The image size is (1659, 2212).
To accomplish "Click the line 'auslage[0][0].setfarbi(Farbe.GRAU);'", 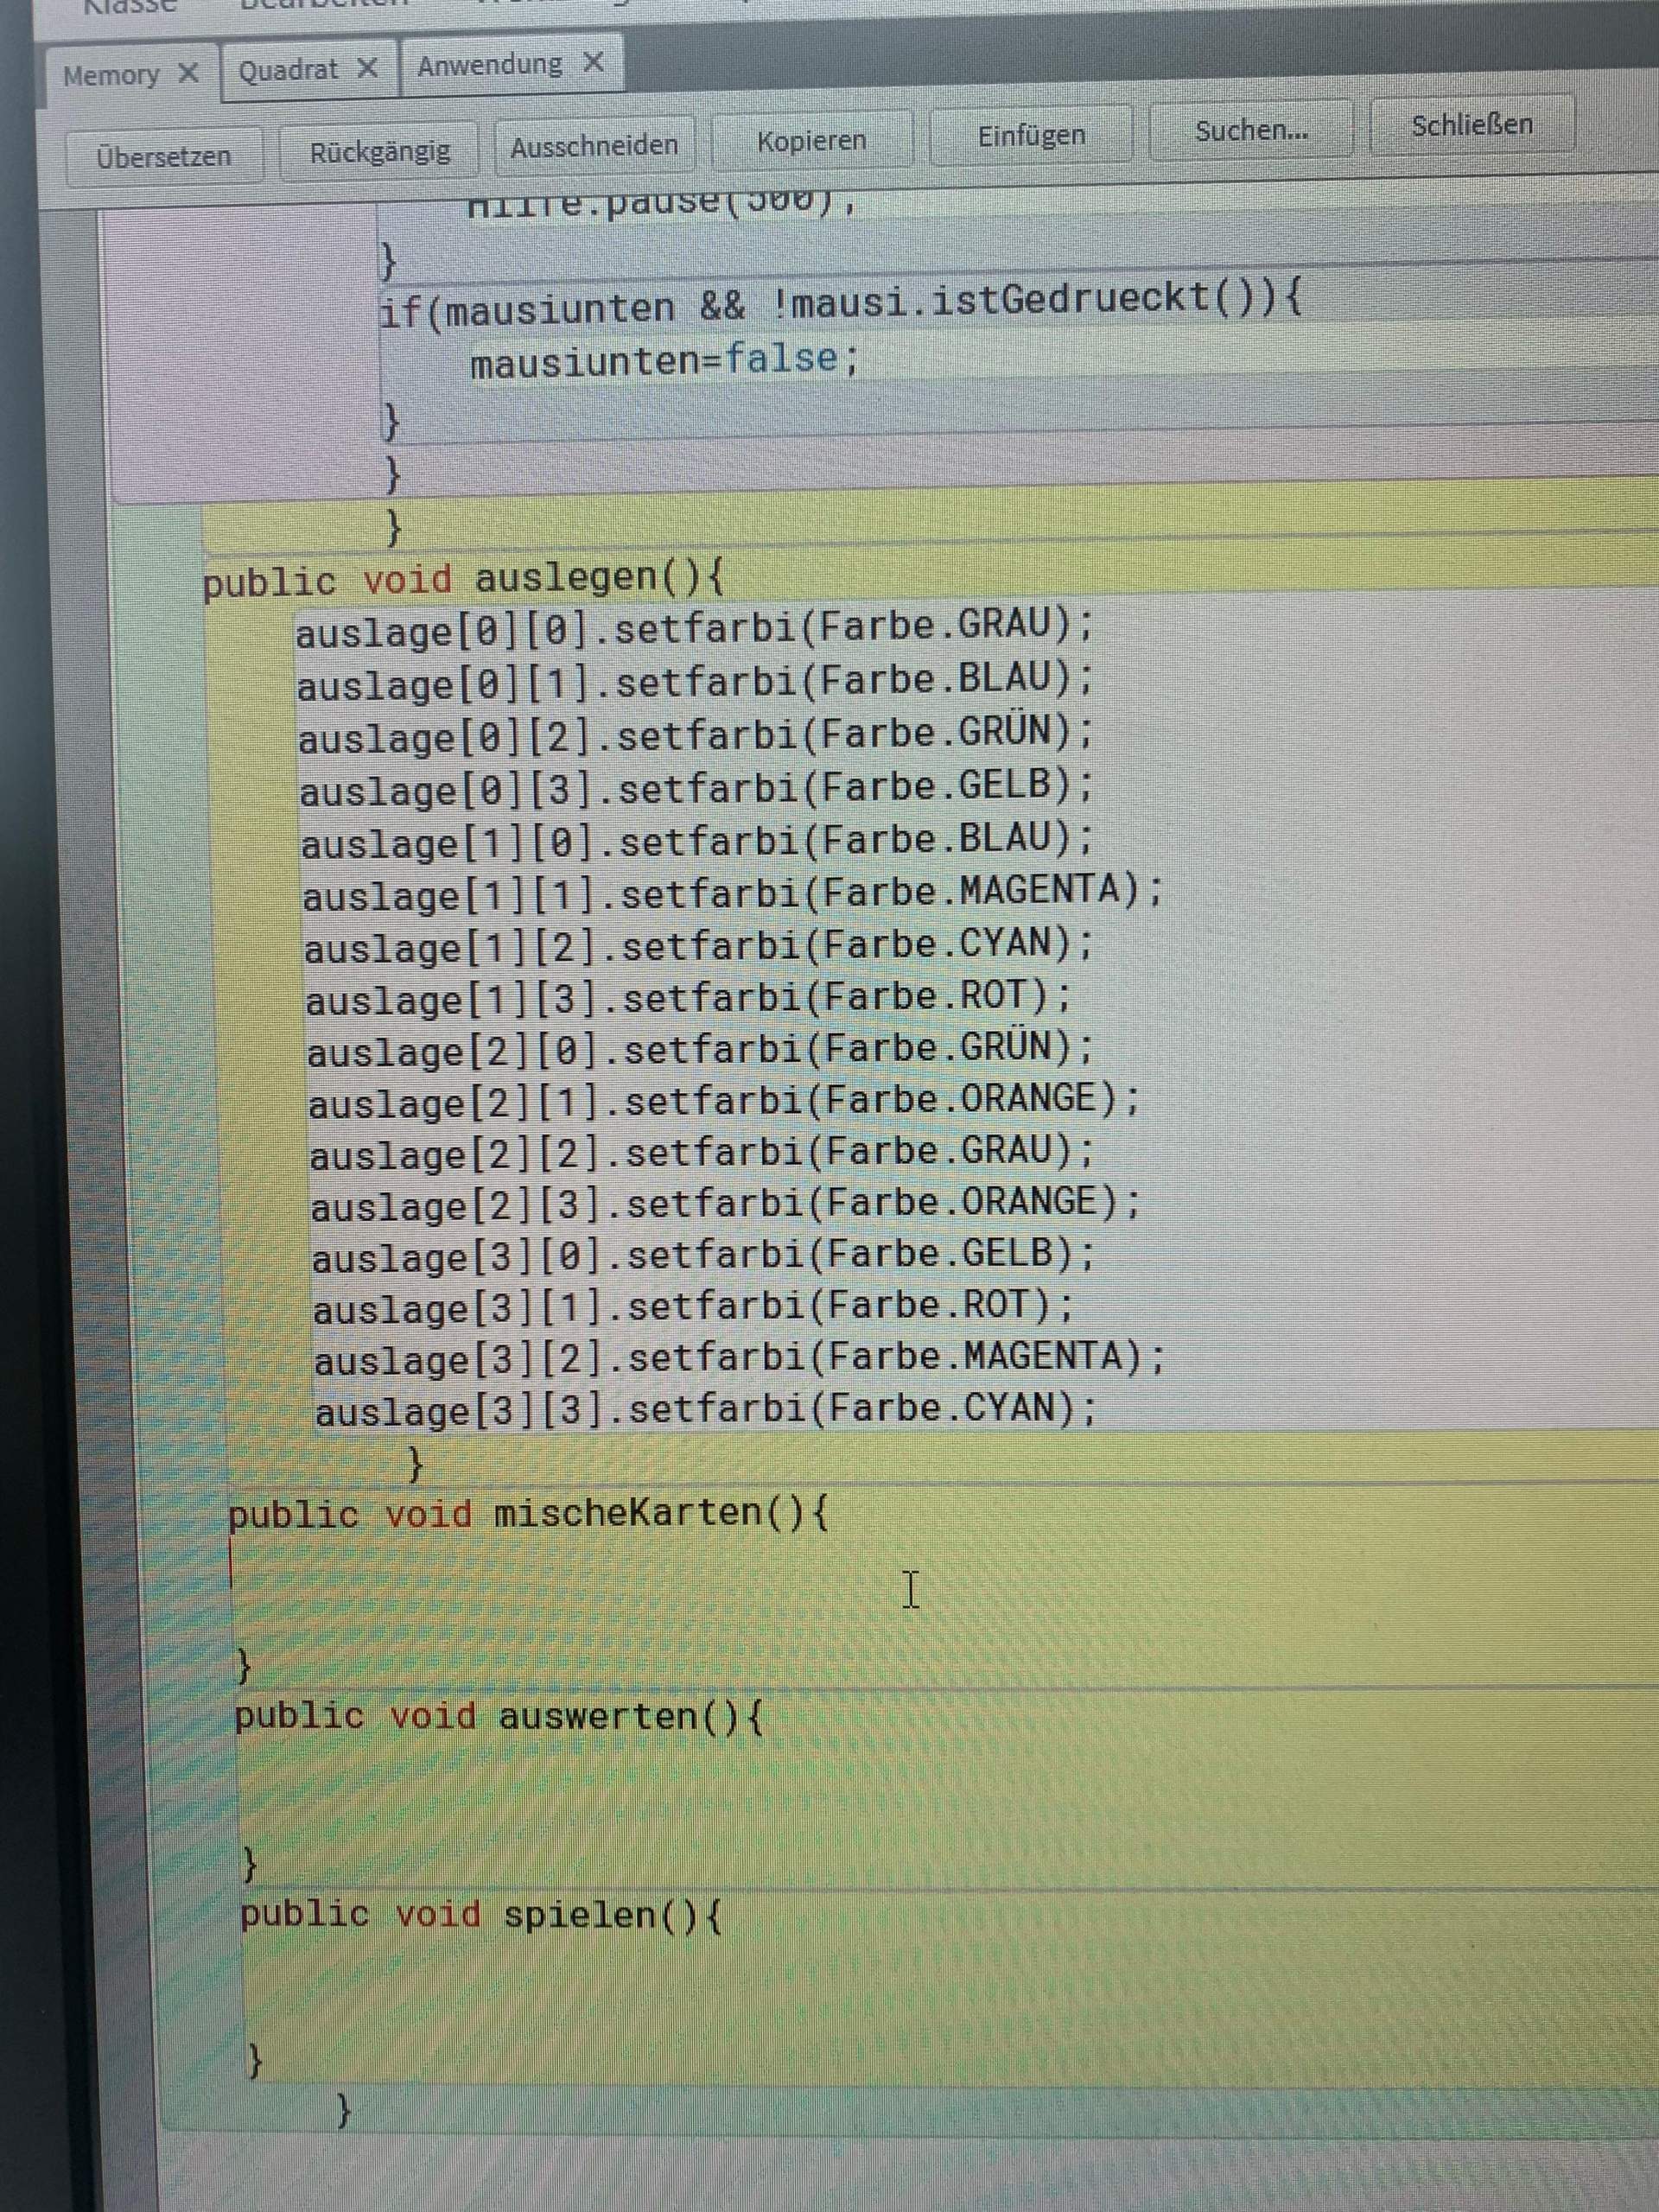I will click(x=695, y=628).
